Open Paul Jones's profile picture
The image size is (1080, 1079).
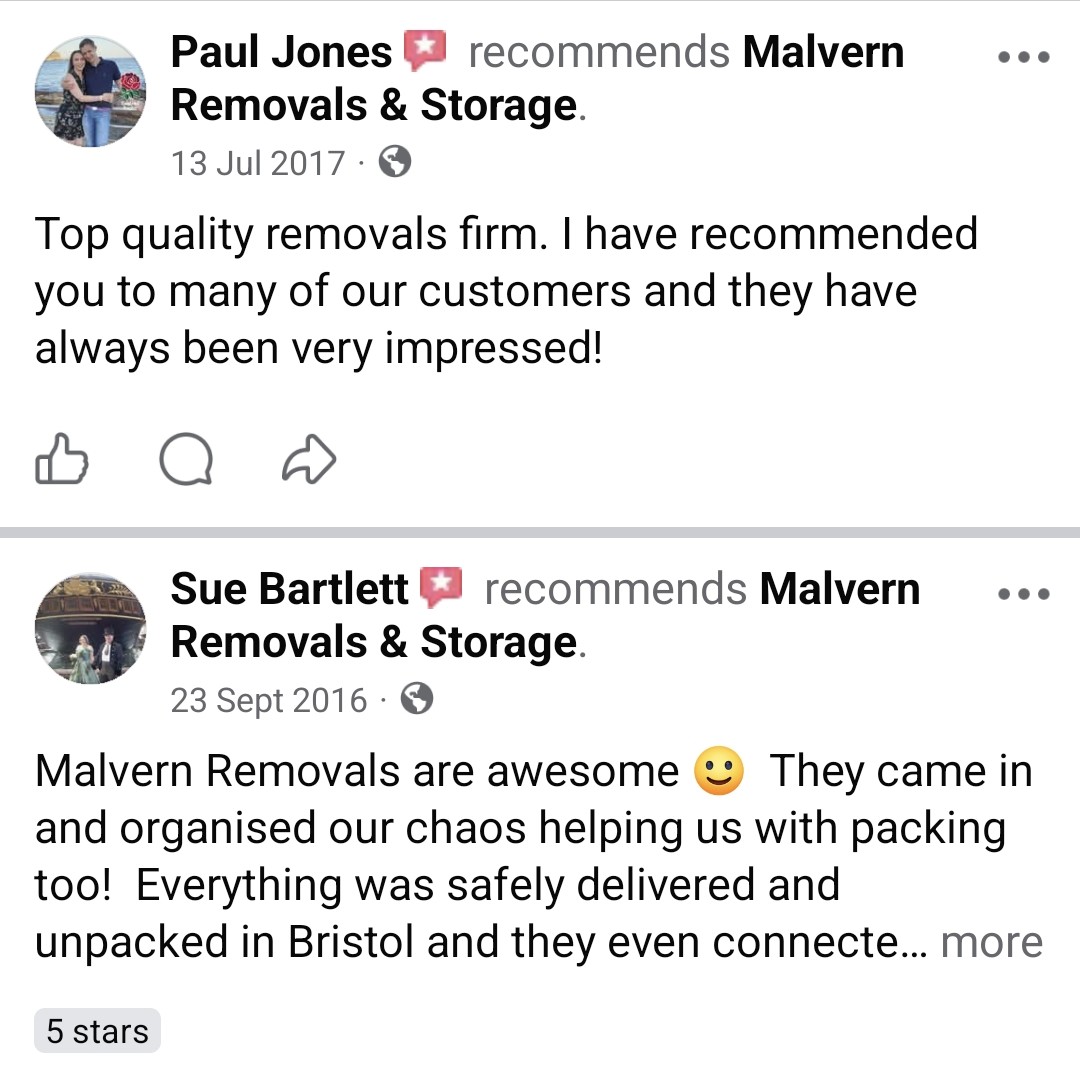[90, 91]
